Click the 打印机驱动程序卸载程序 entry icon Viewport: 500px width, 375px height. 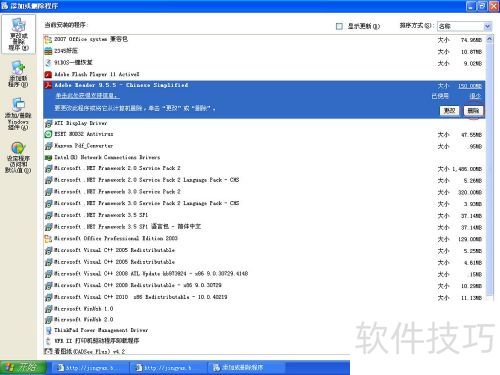tap(48, 341)
